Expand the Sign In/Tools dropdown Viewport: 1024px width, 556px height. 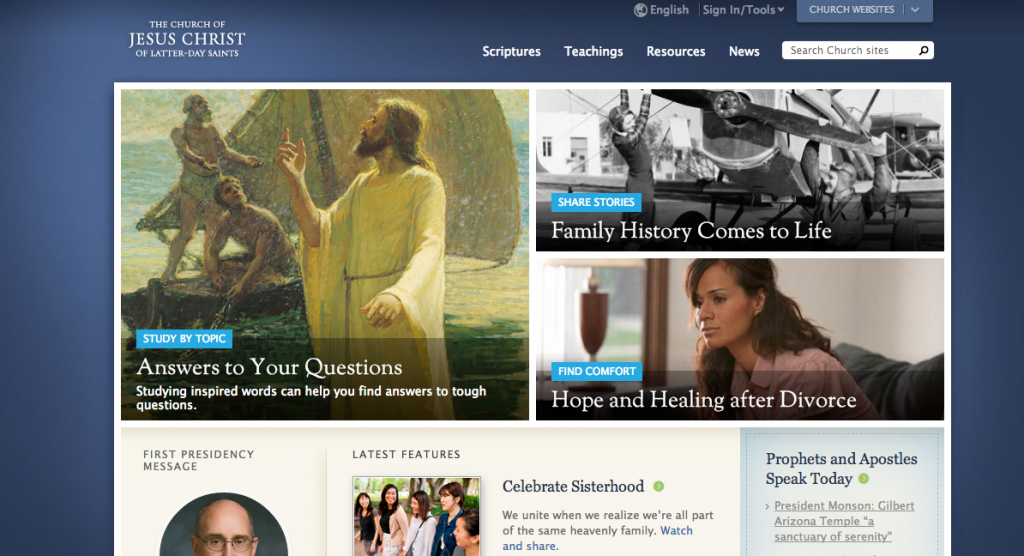(743, 10)
